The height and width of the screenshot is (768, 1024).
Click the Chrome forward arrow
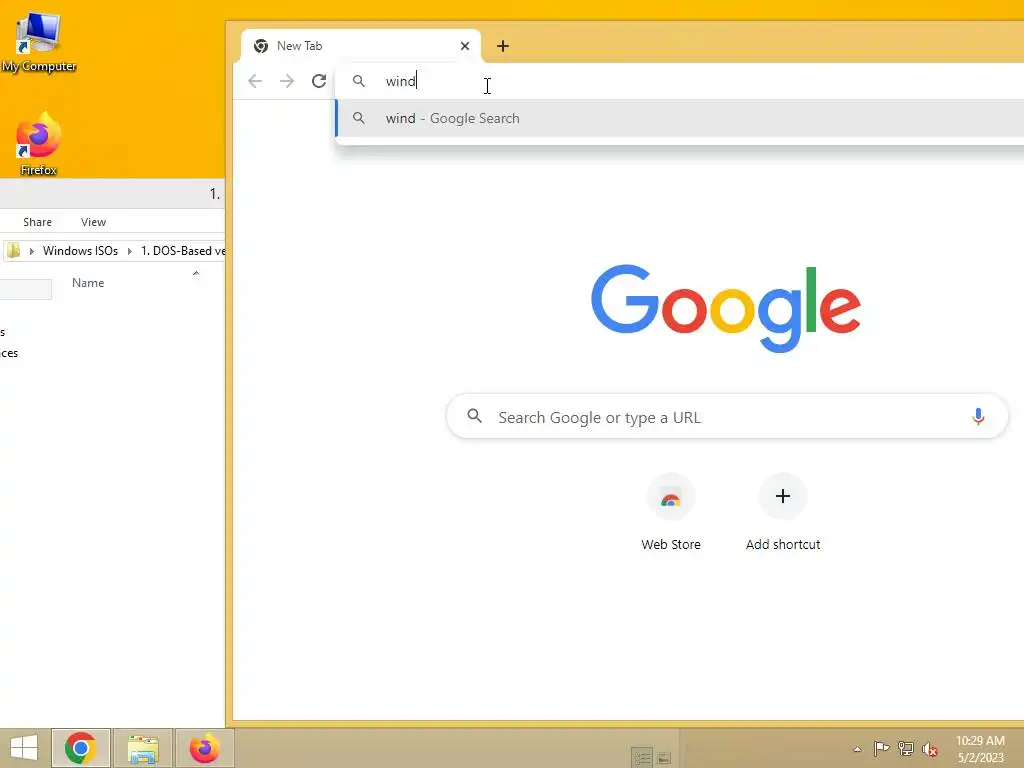tap(287, 81)
